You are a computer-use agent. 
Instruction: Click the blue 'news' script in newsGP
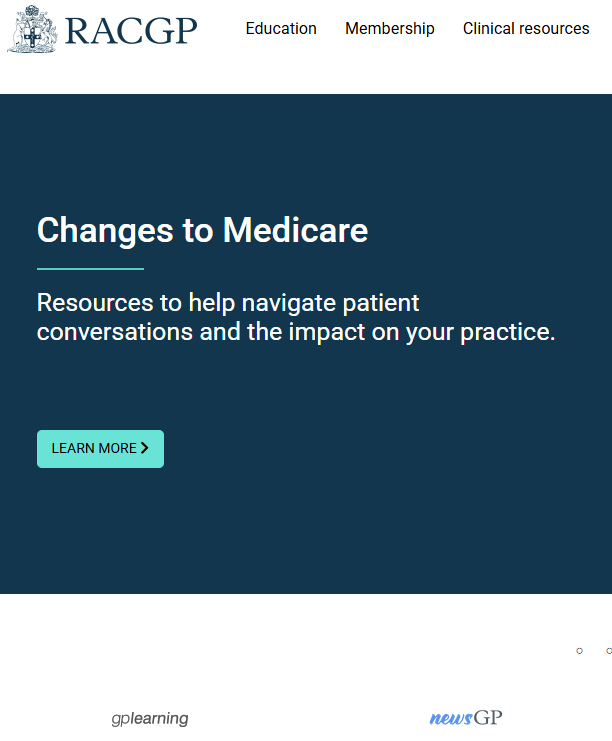(450, 718)
